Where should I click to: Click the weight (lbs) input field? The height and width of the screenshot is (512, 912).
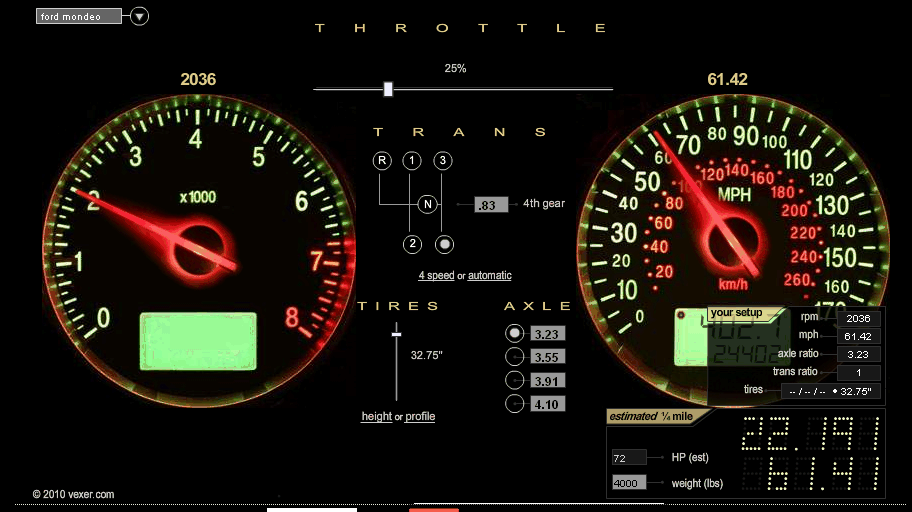coord(629,483)
